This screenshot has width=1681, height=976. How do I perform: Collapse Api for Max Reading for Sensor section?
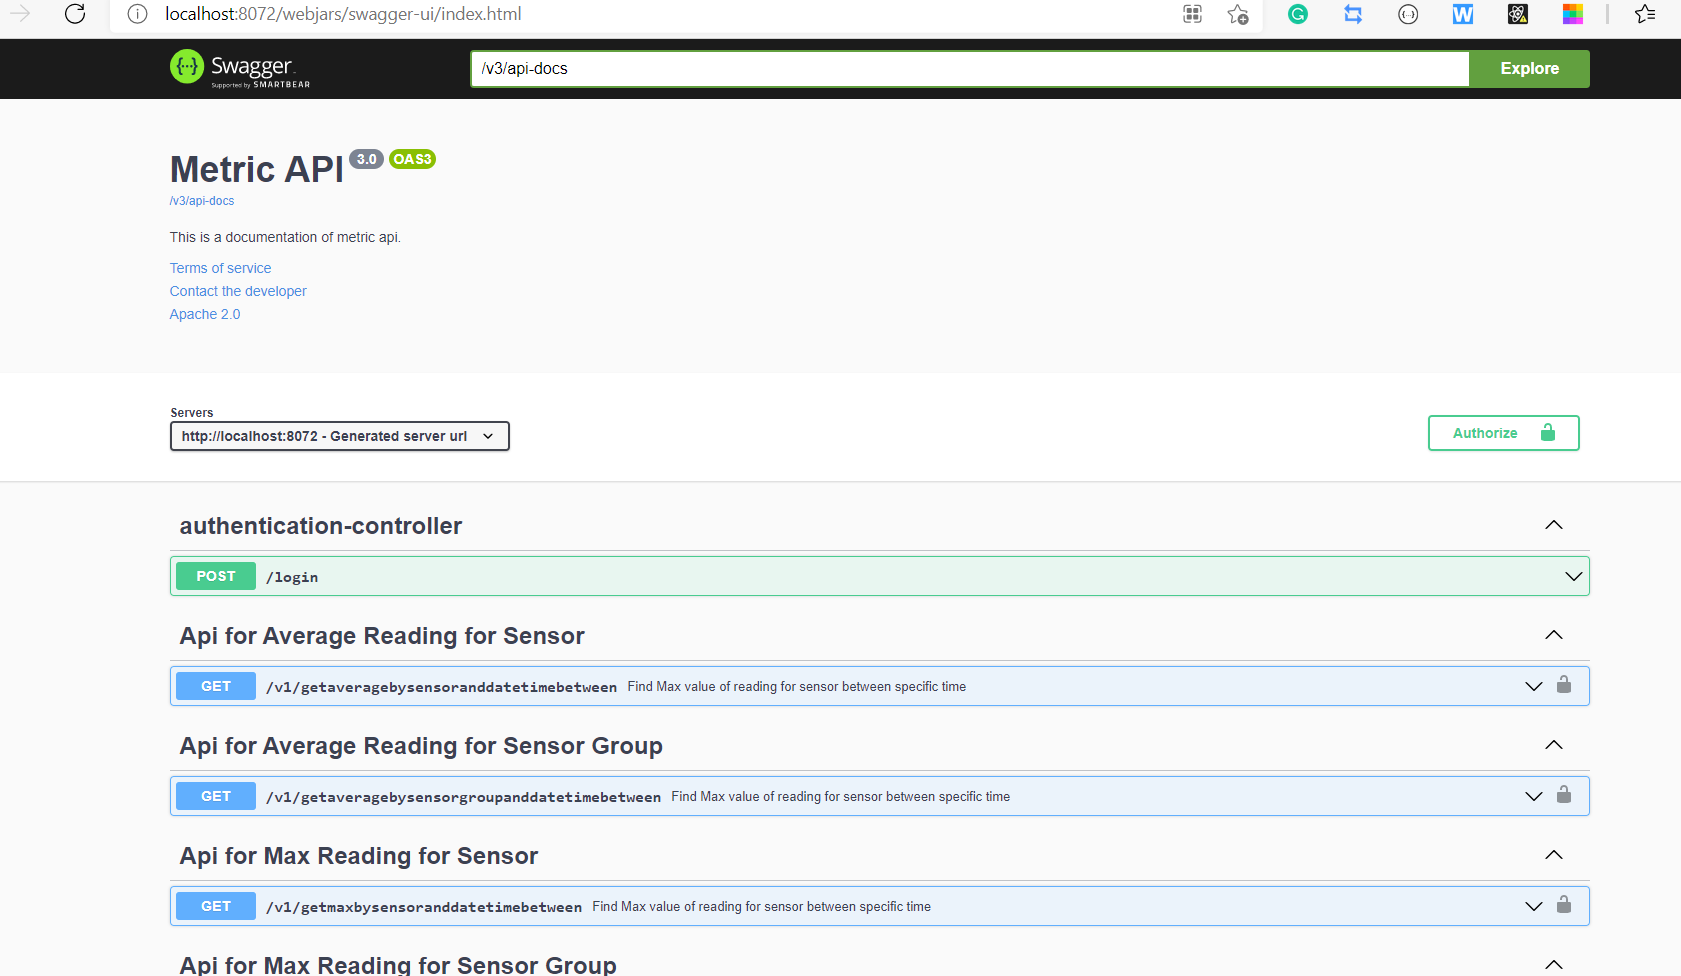(1553, 855)
